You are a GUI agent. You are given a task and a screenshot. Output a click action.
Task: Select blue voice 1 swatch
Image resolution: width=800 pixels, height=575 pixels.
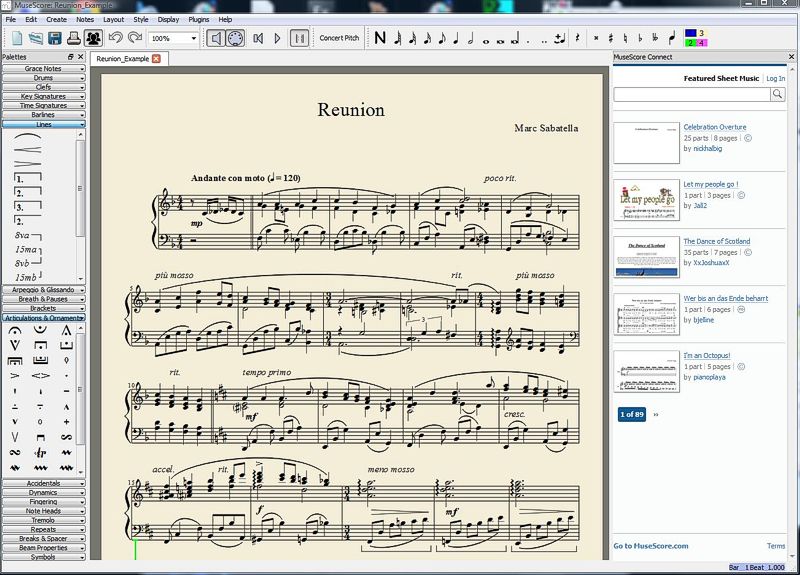(x=690, y=33)
